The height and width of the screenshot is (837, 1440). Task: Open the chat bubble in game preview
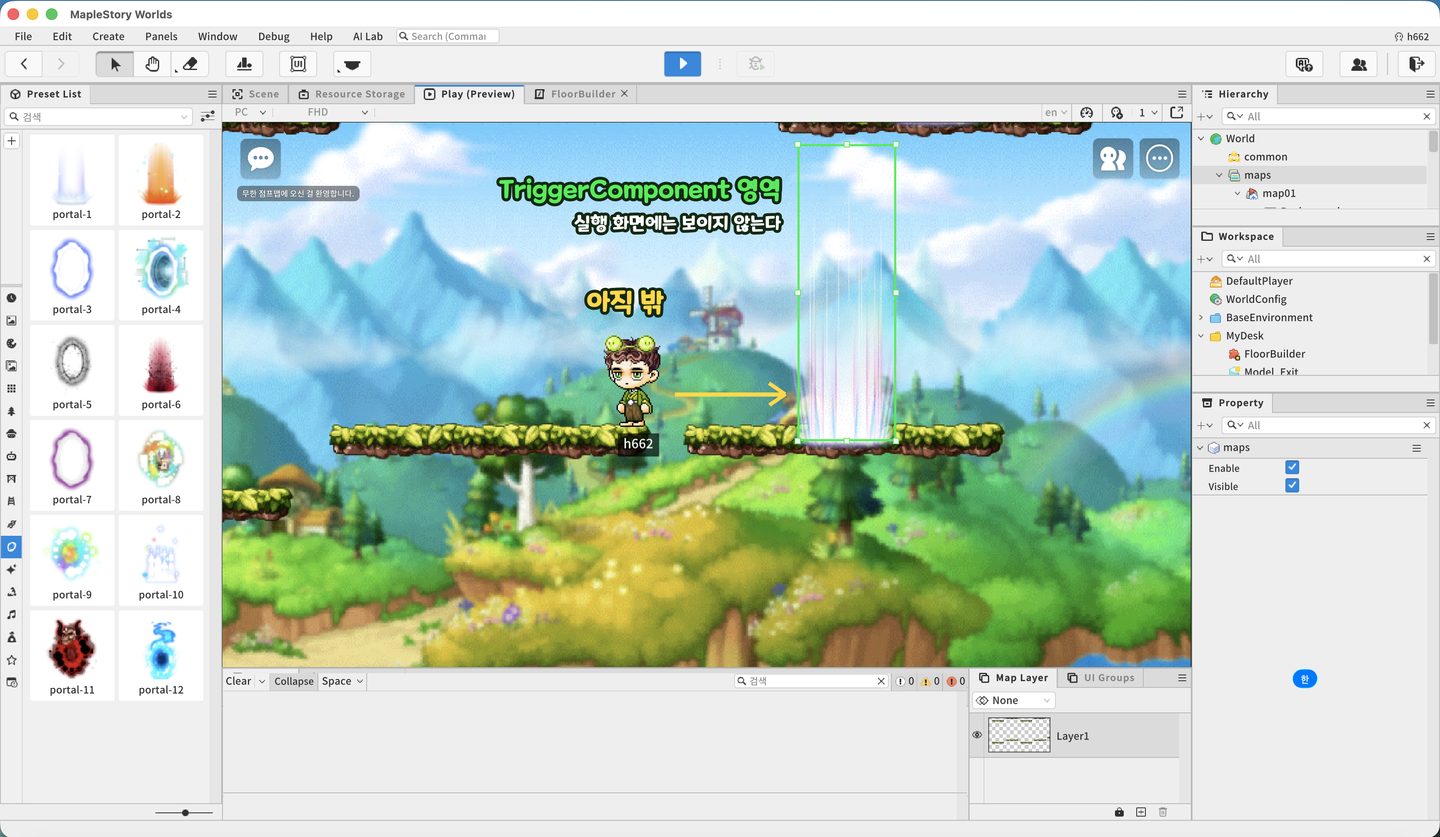[260, 158]
